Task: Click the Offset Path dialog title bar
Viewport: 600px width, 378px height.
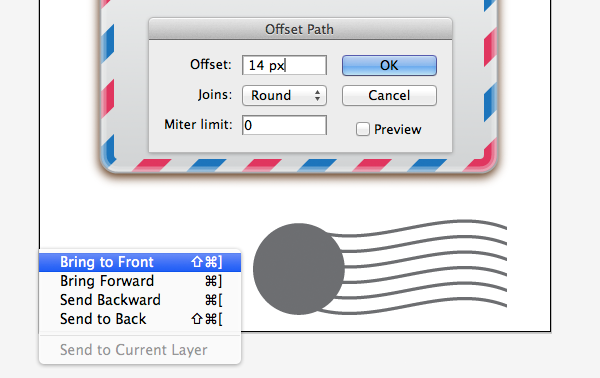Action: click(x=300, y=29)
